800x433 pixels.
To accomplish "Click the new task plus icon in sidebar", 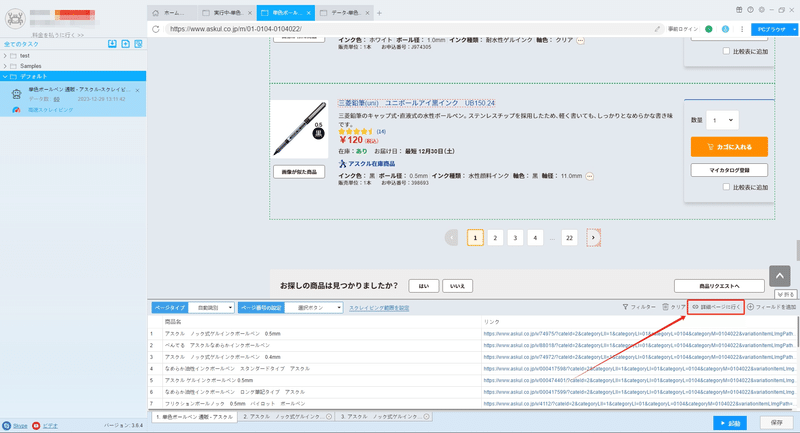I will click(126, 44).
